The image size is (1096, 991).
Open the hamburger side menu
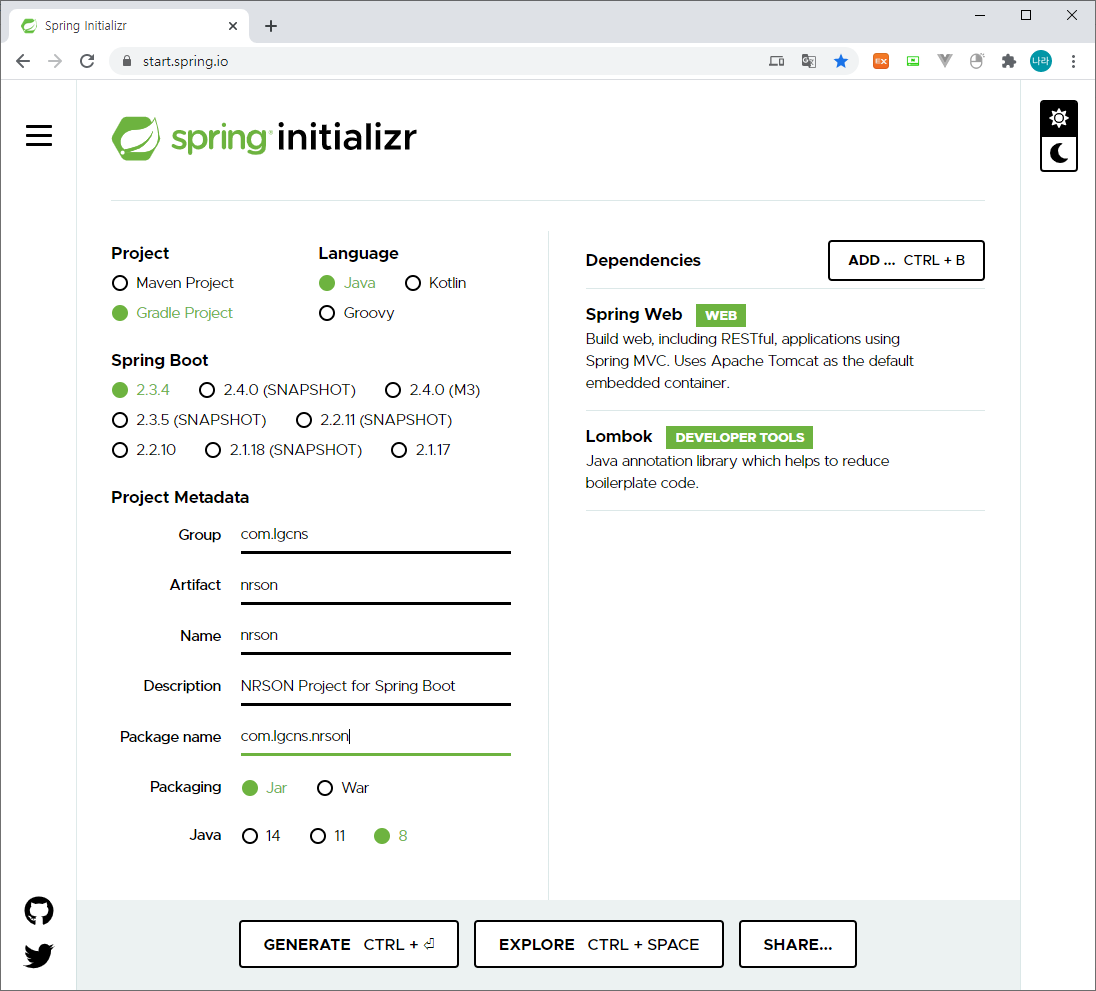pyautogui.click(x=39, y=136)
